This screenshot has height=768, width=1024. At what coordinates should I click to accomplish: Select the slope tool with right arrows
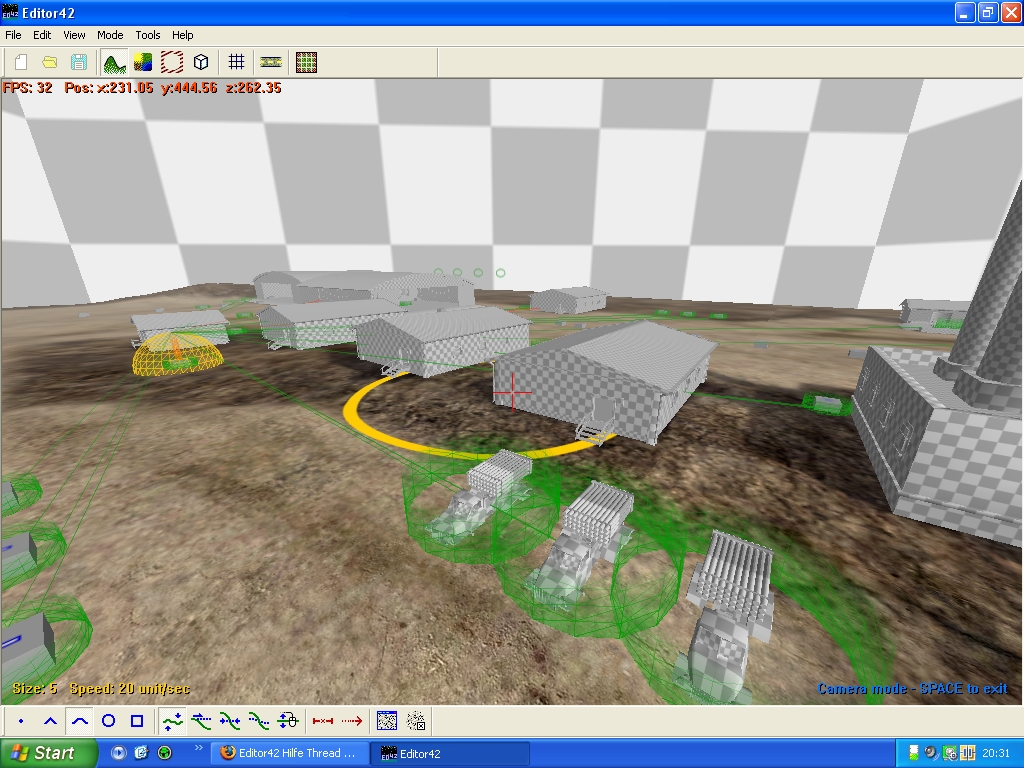coord(201,721)
